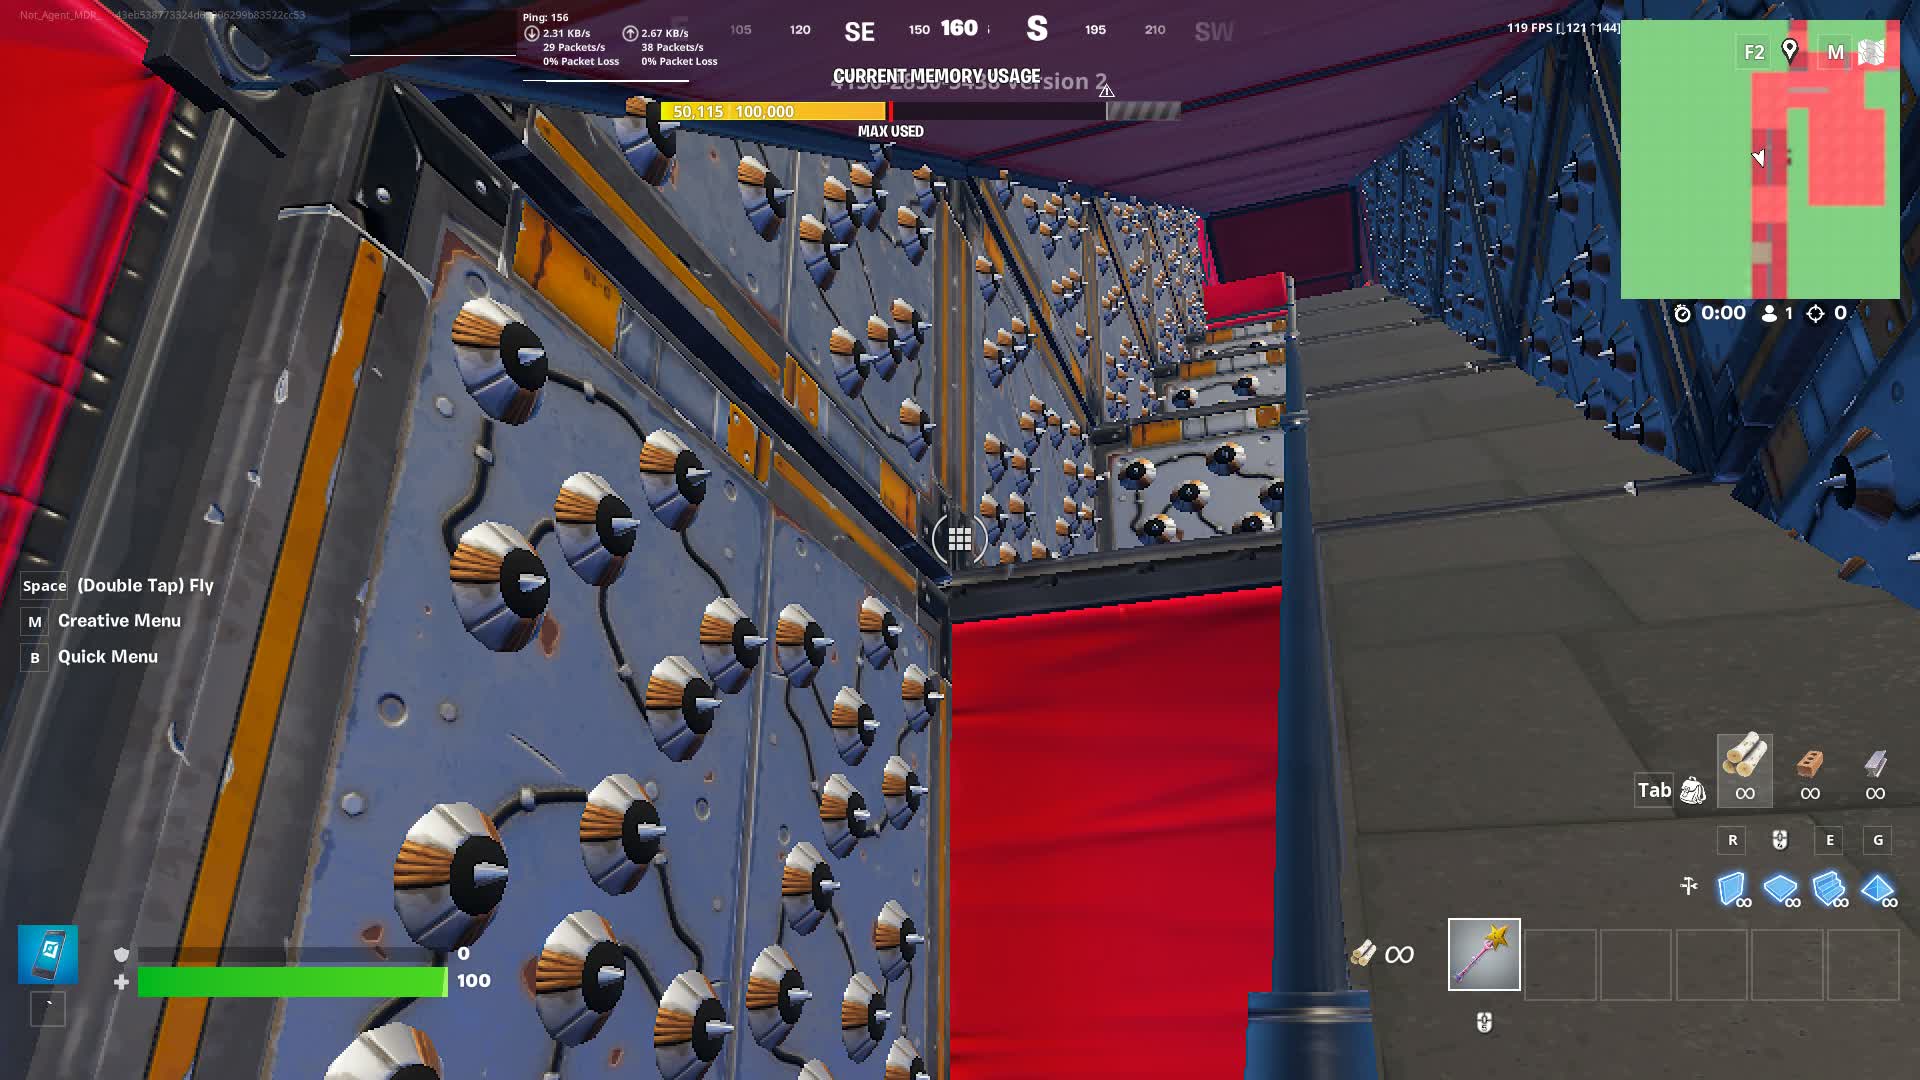The image size is (1920, 1080).
Task: Toggle build mode hammer-wrench icon
Action: point(1689,886)
